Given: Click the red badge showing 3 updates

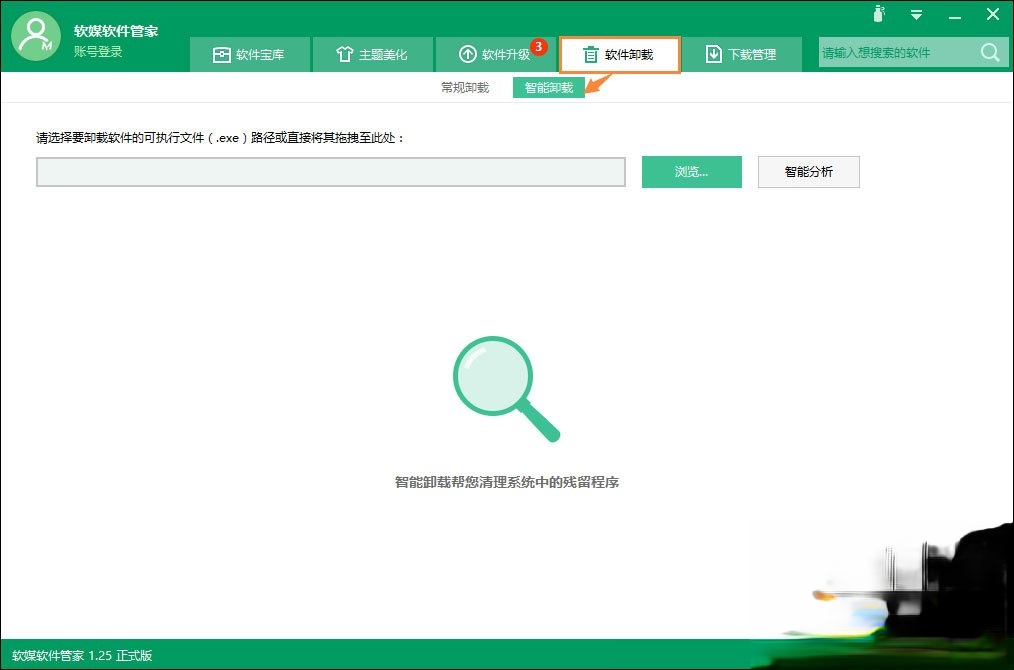Looking at the screenshot, I should pos(538,46).
